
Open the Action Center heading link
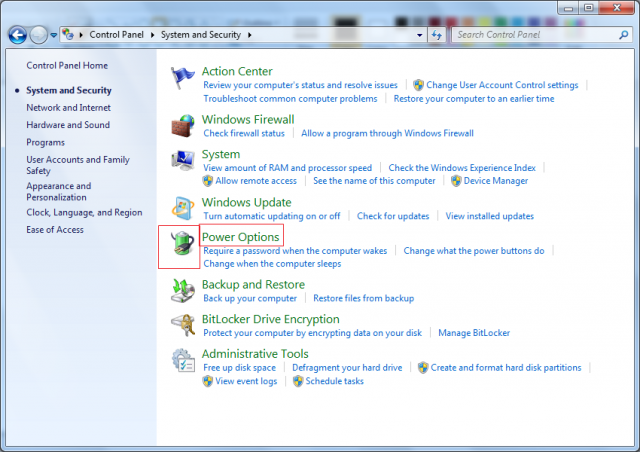(x=237, y=71)
